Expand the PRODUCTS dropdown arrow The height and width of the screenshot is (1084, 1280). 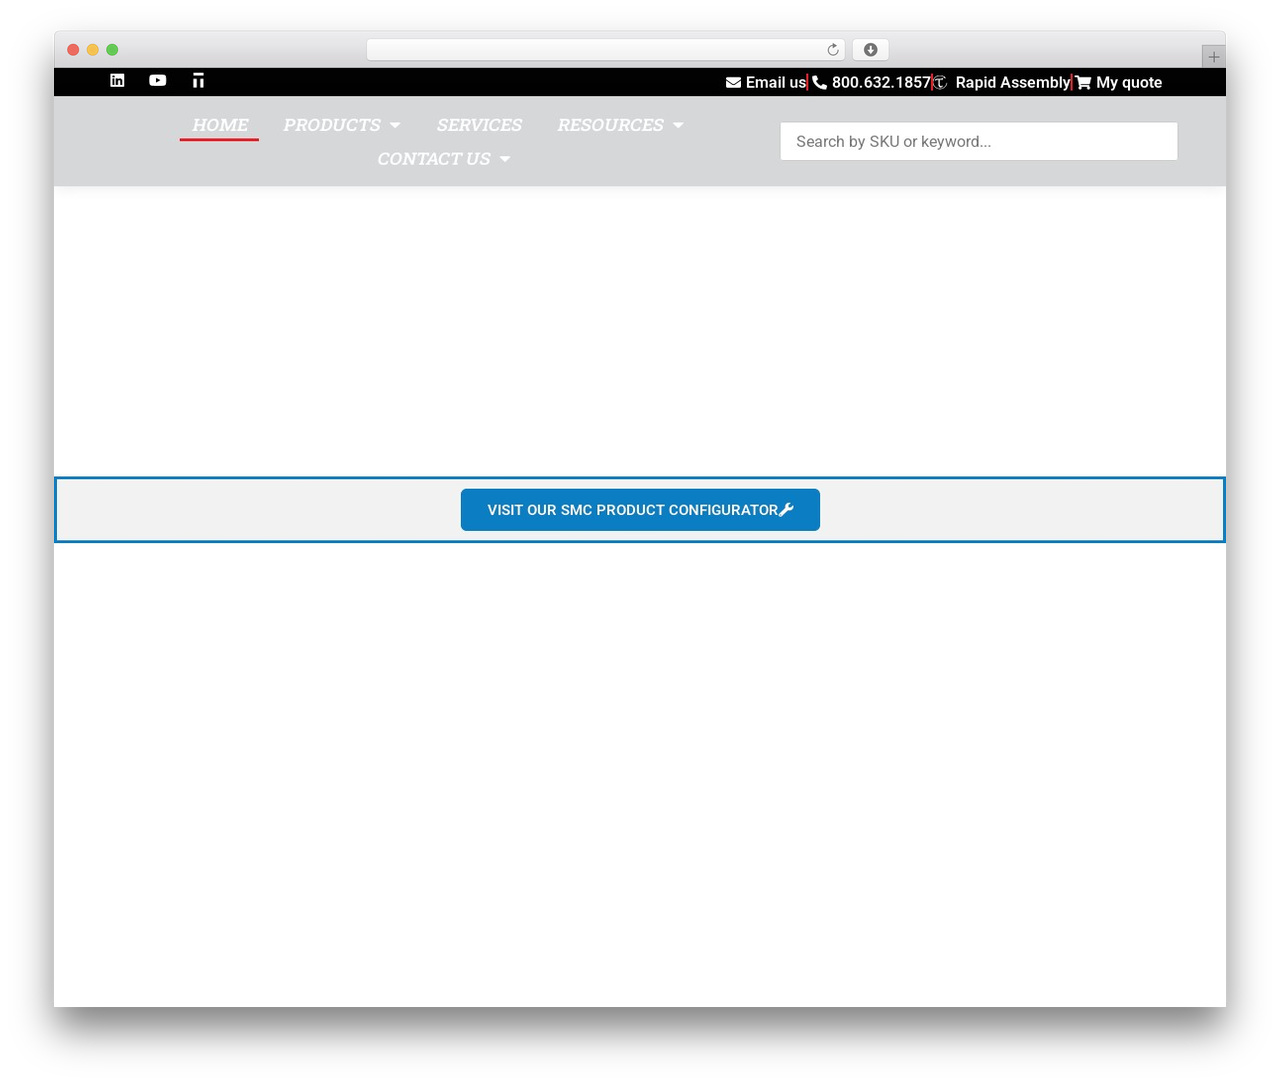(x=395, y=125)
